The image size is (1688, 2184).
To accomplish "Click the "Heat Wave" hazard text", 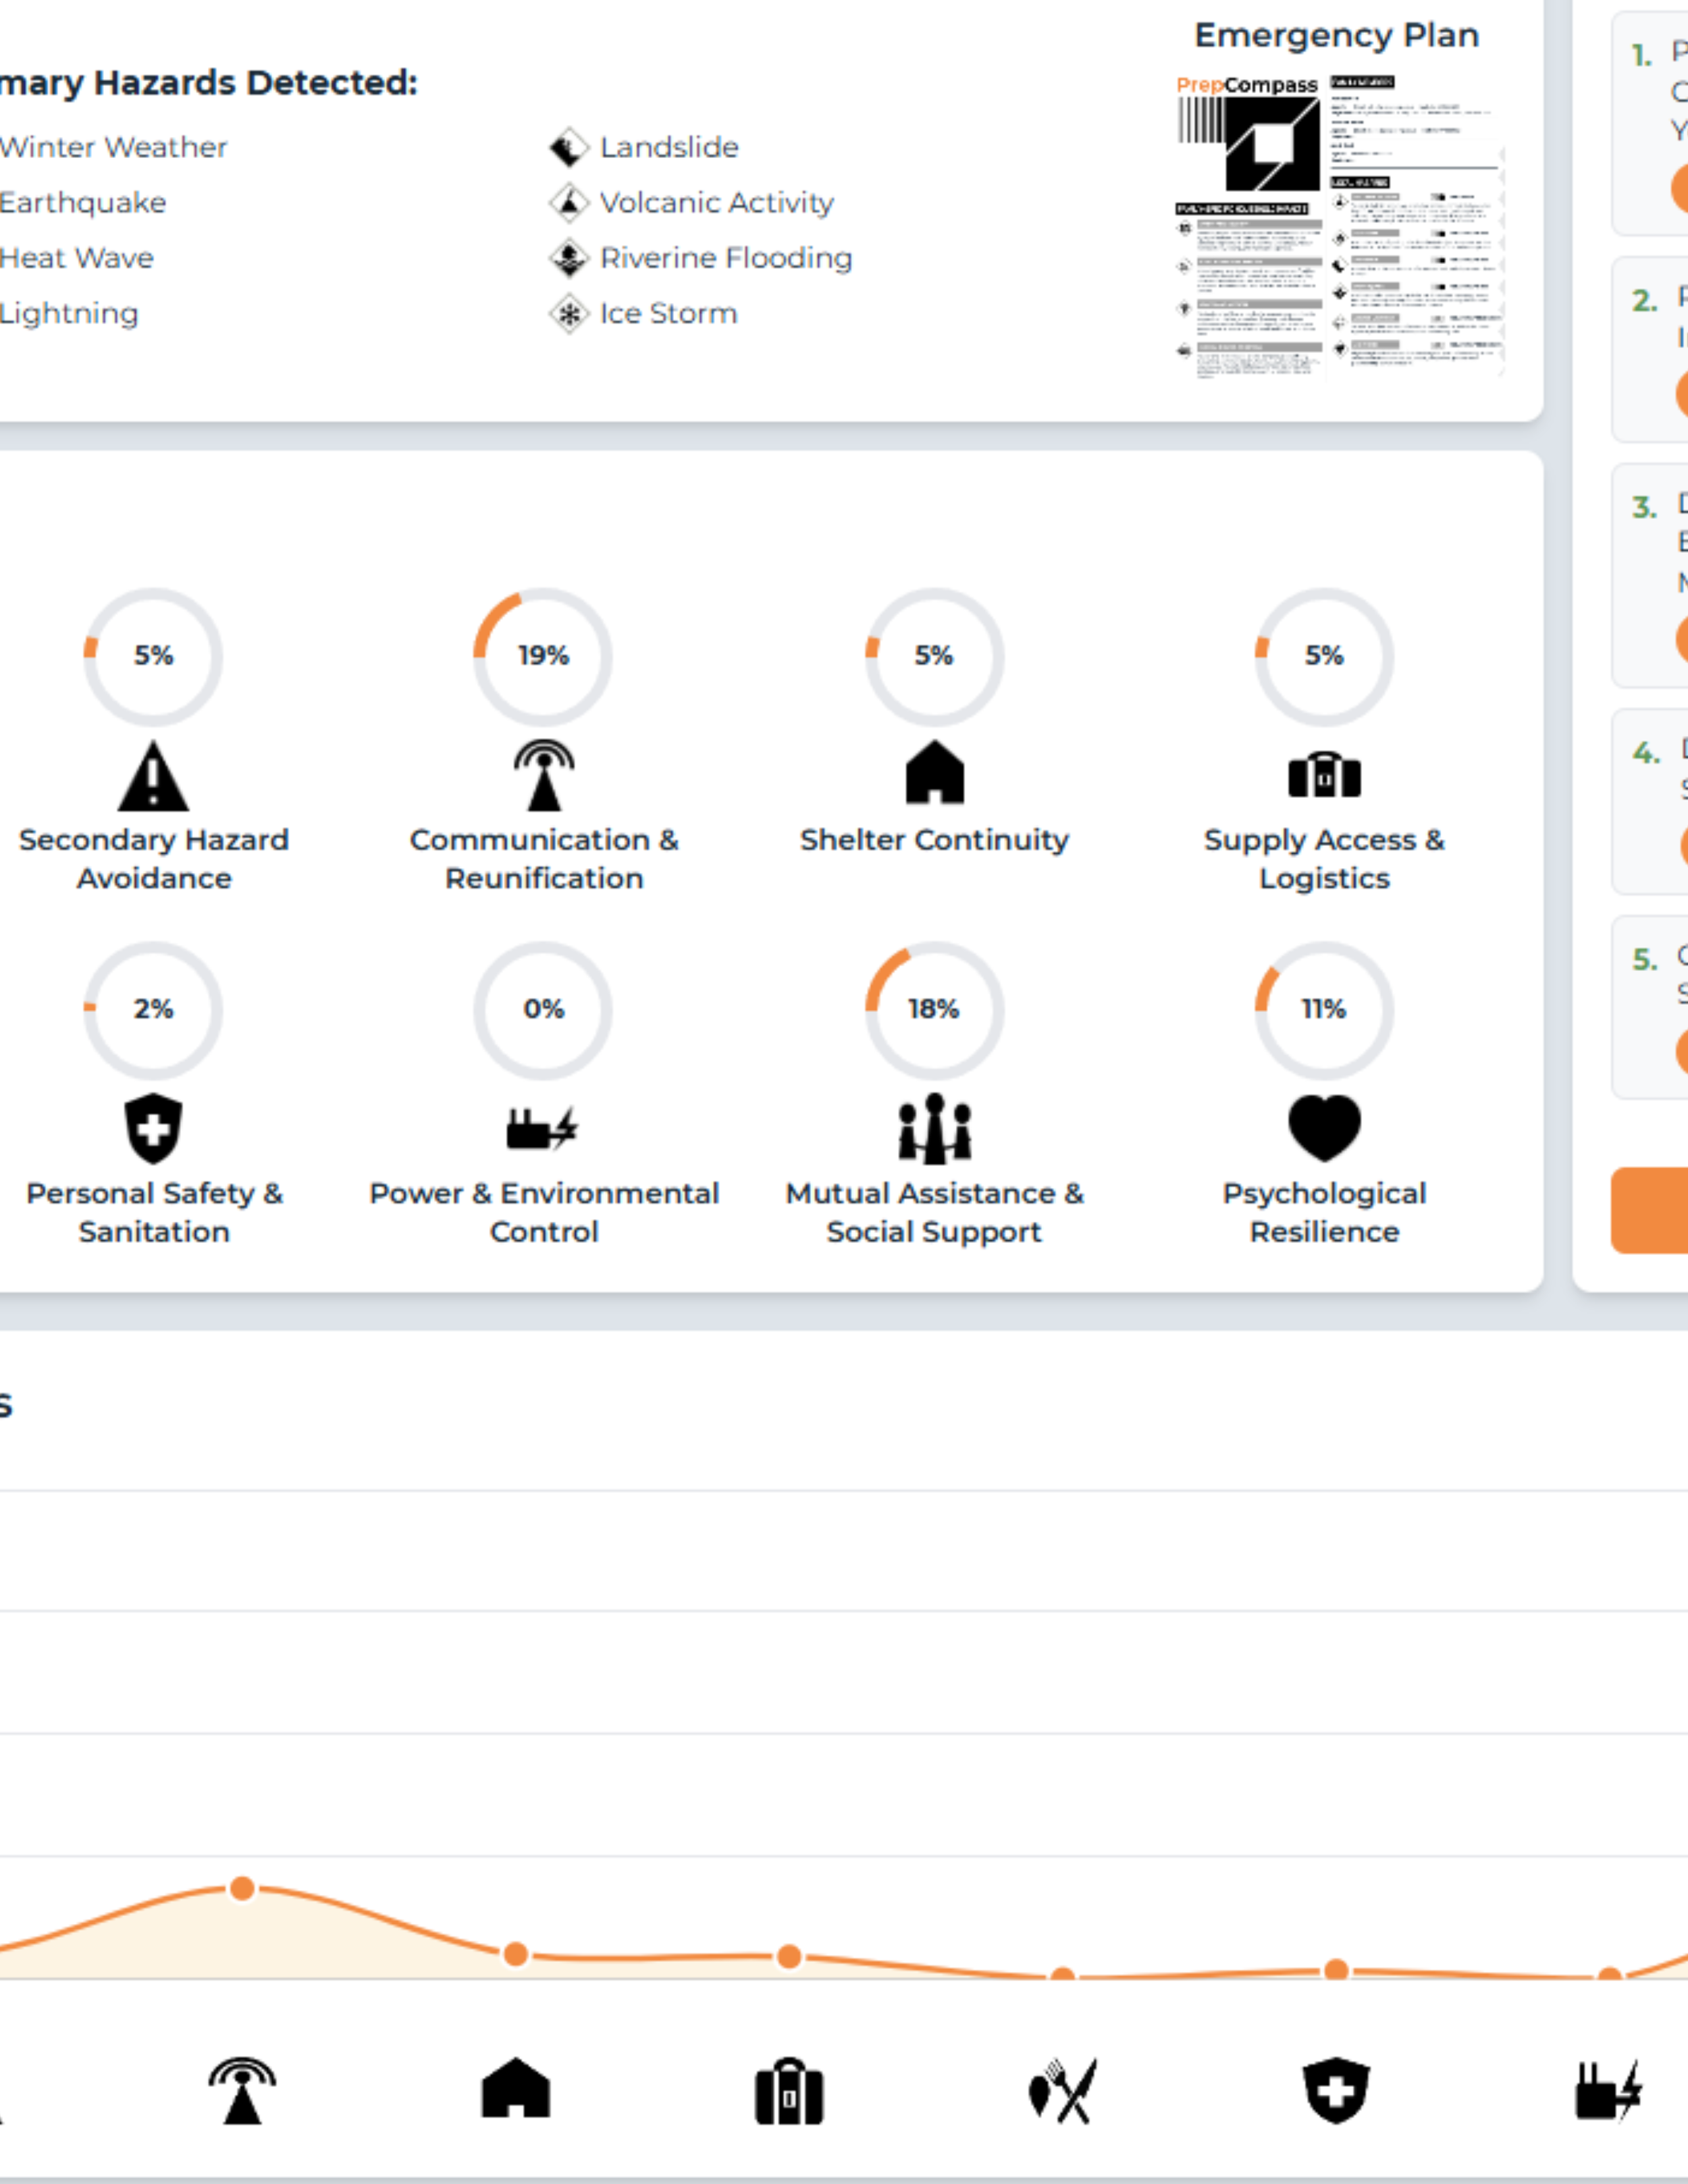I will point(76,258).
